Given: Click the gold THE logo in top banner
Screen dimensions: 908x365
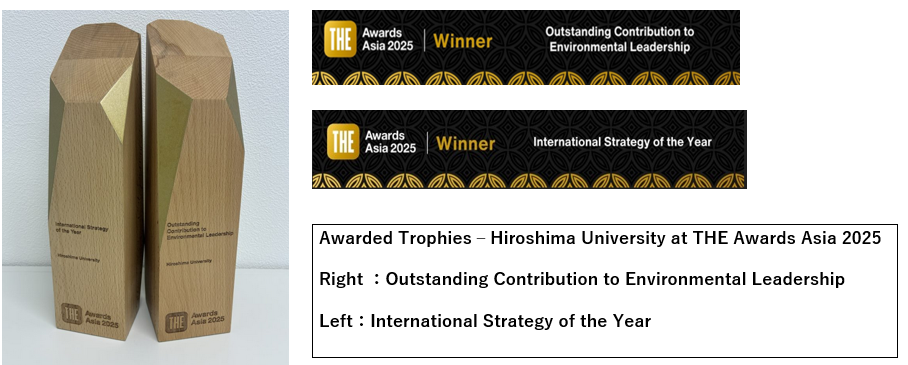Looking at the screenshot, I should click(340, 39).
